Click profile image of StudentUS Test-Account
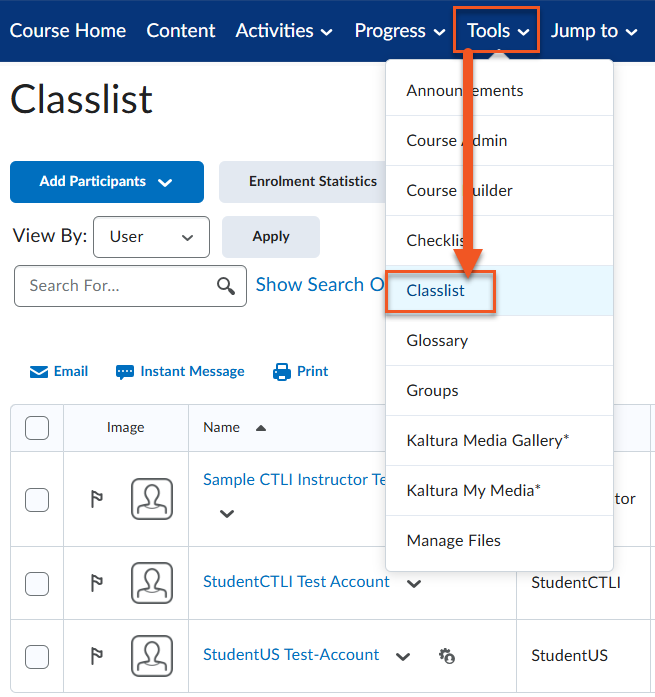 click(152, 656)
